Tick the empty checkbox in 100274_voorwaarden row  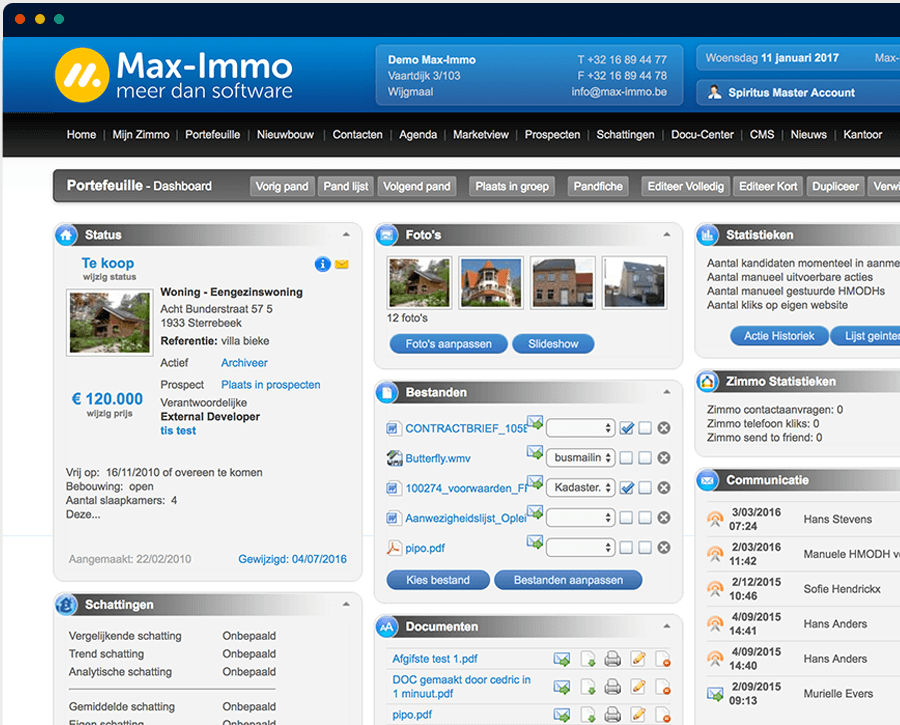(645, 488)
